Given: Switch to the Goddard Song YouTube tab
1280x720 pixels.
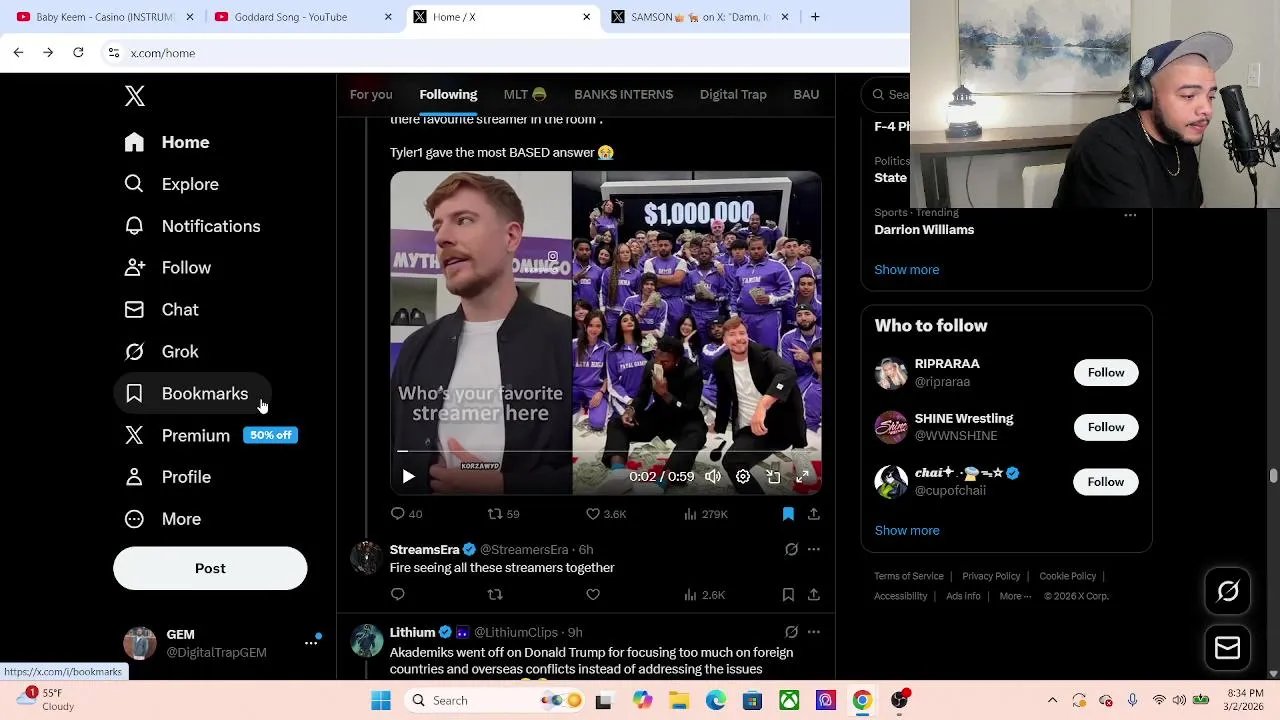Looking at the screenshot, I should pos(302,17).
